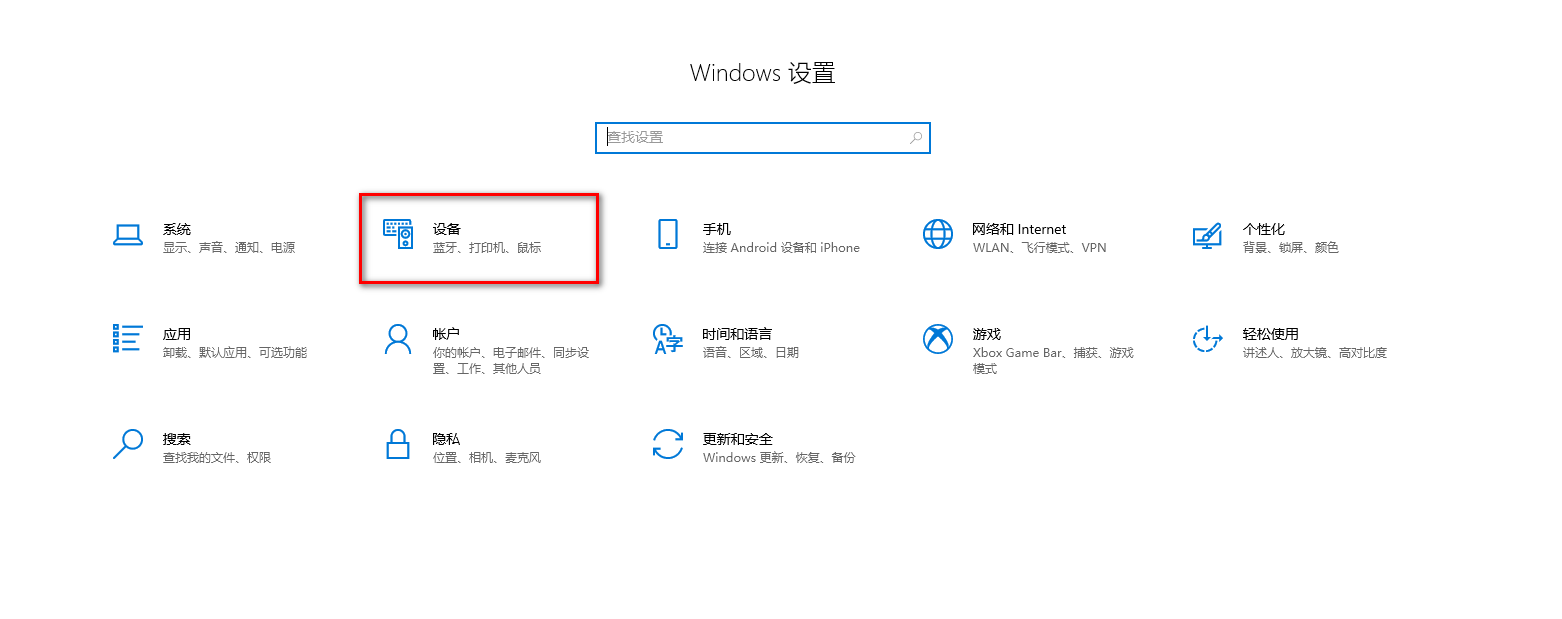Open the Windows 更新、恢复、备份 description link
Screen dimensions: 1562x619
(x=778, y=458)
